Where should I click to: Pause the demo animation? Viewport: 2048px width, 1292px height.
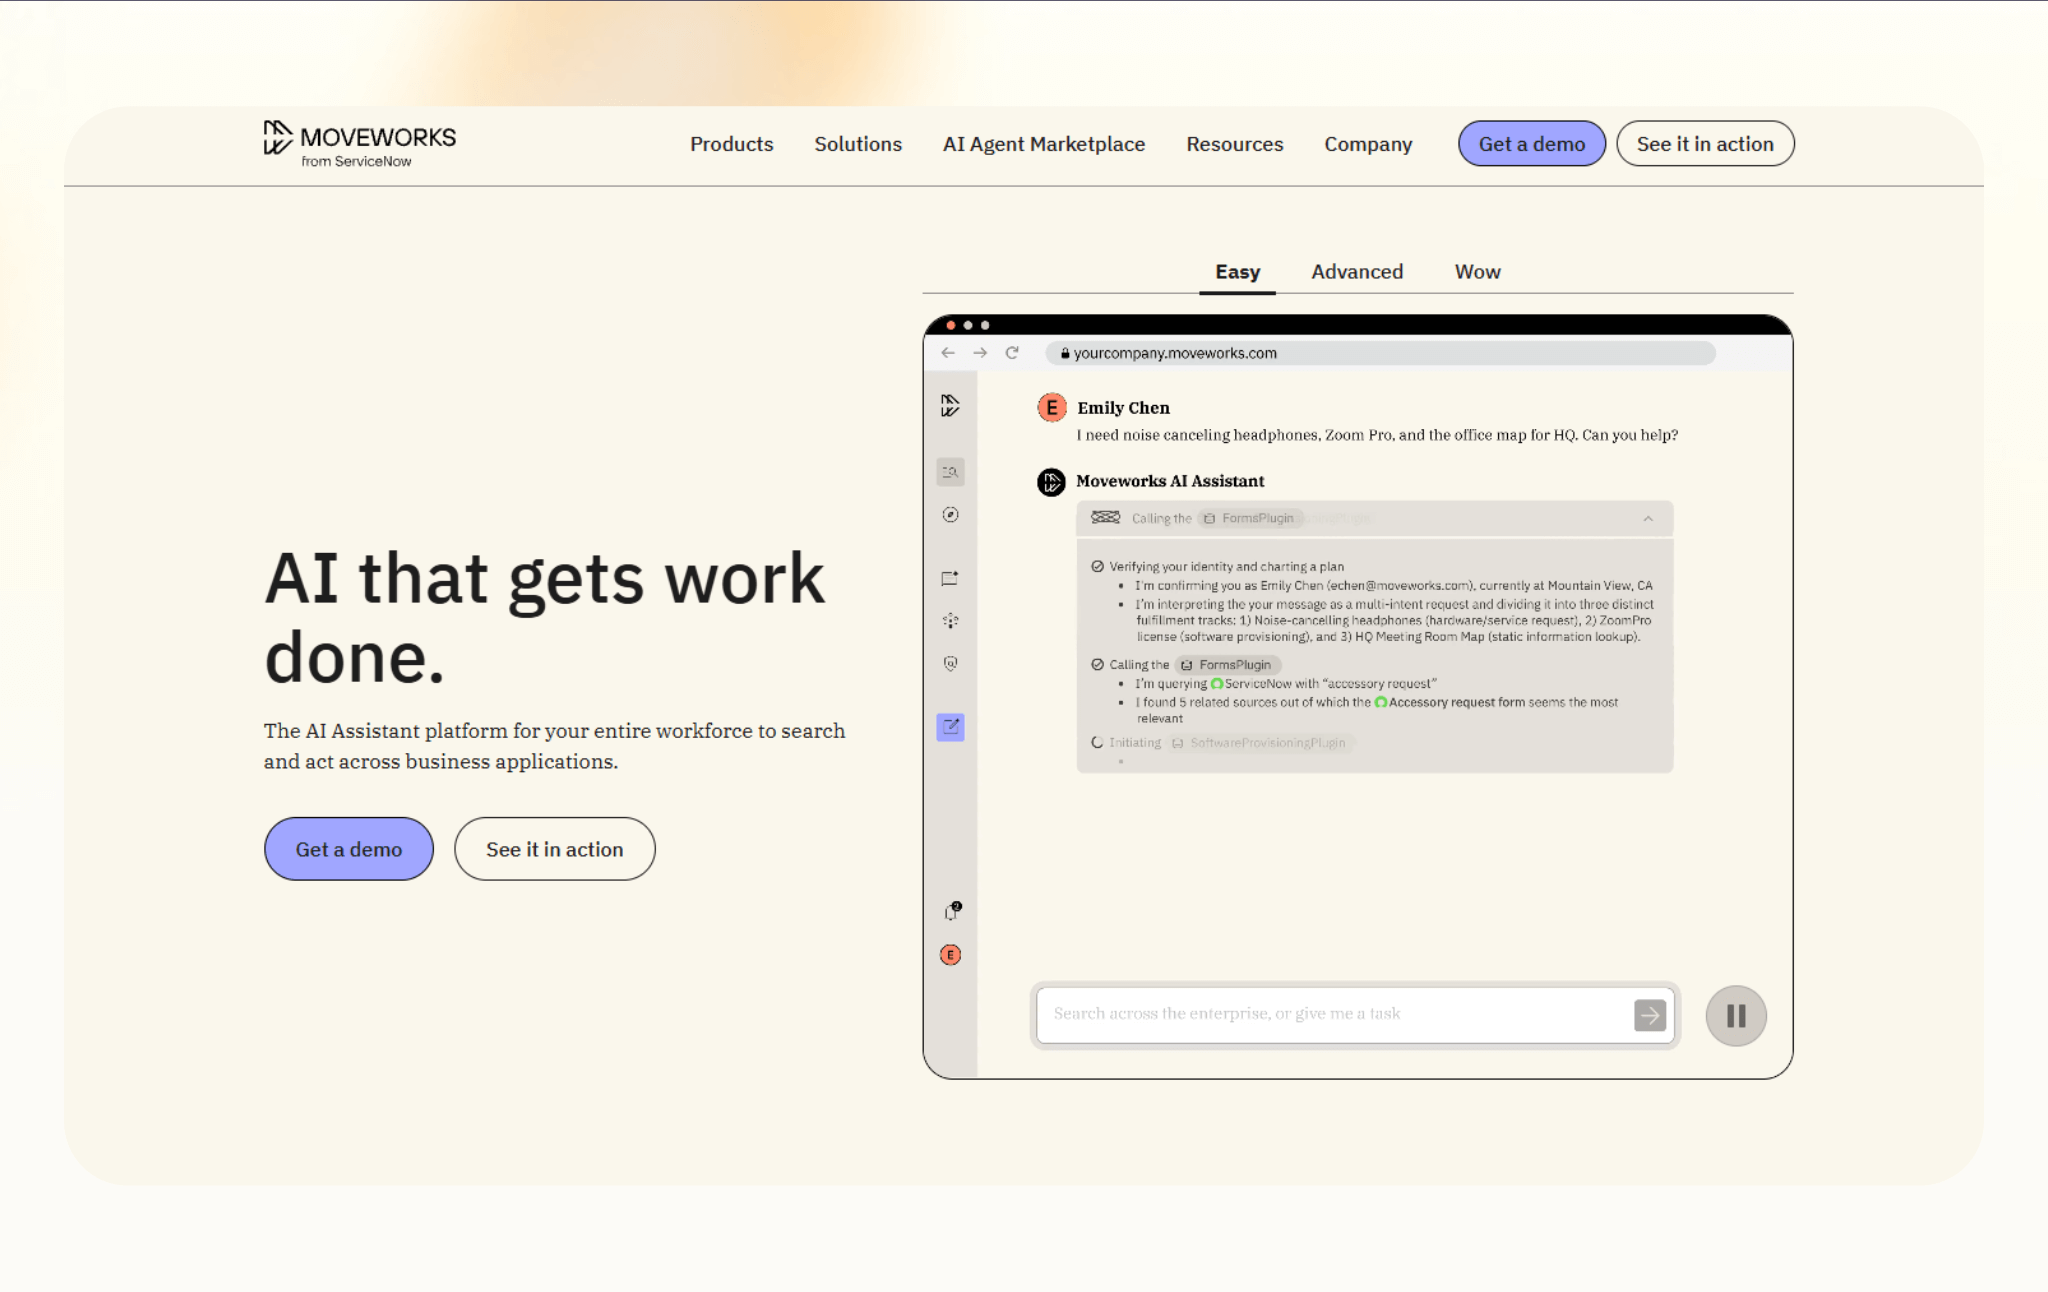1736,1016
